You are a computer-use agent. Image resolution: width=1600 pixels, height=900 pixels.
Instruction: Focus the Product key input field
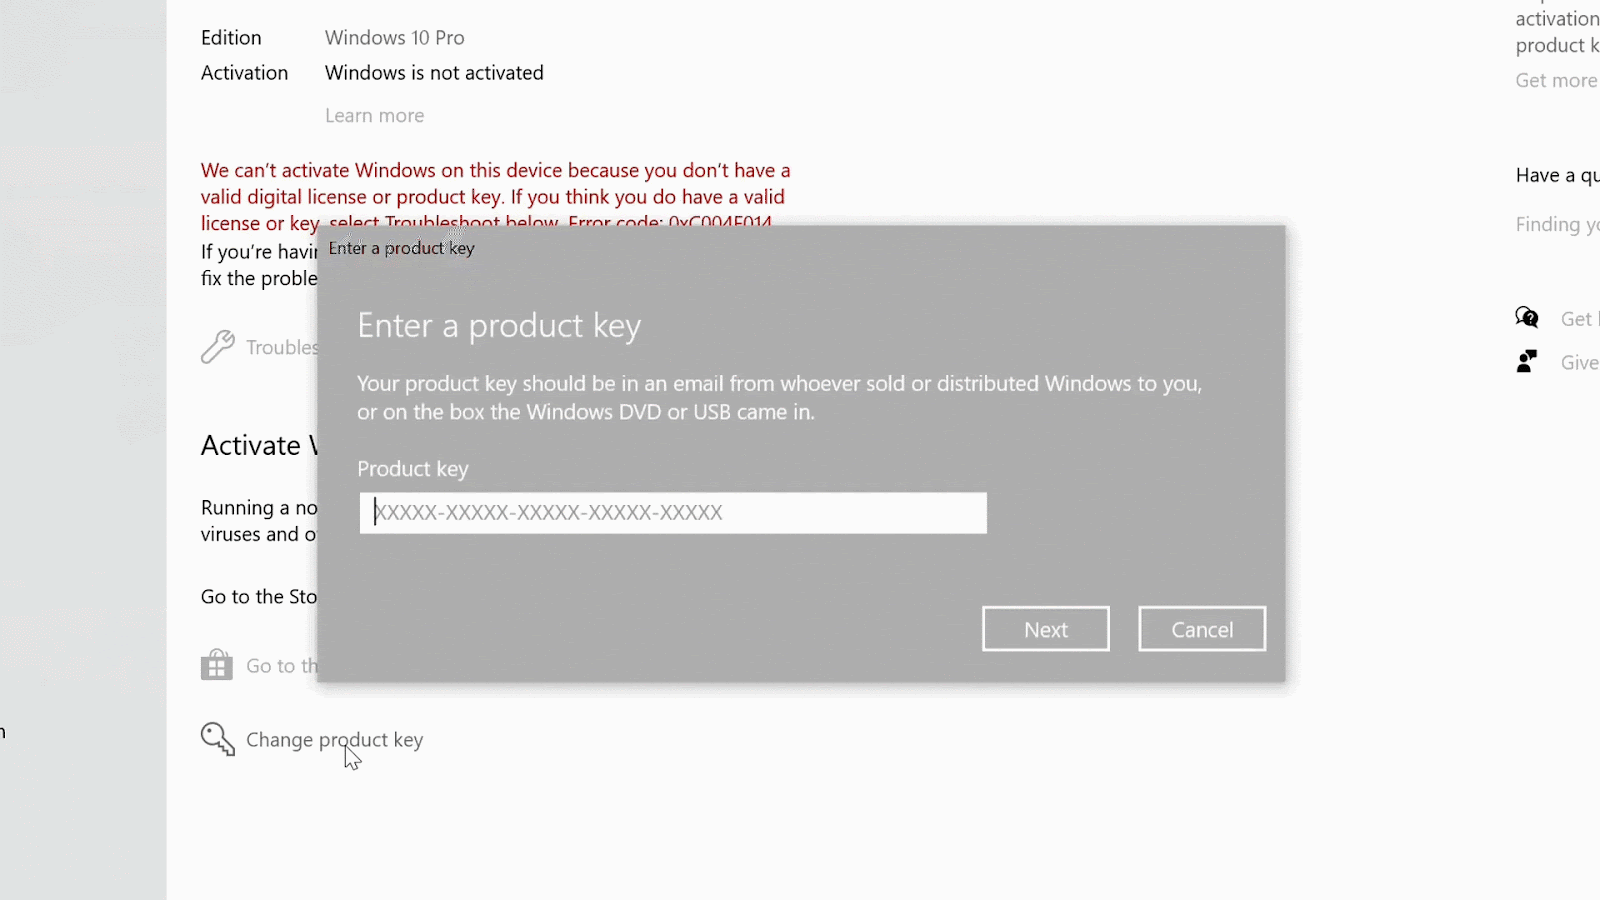click(673, 513)
